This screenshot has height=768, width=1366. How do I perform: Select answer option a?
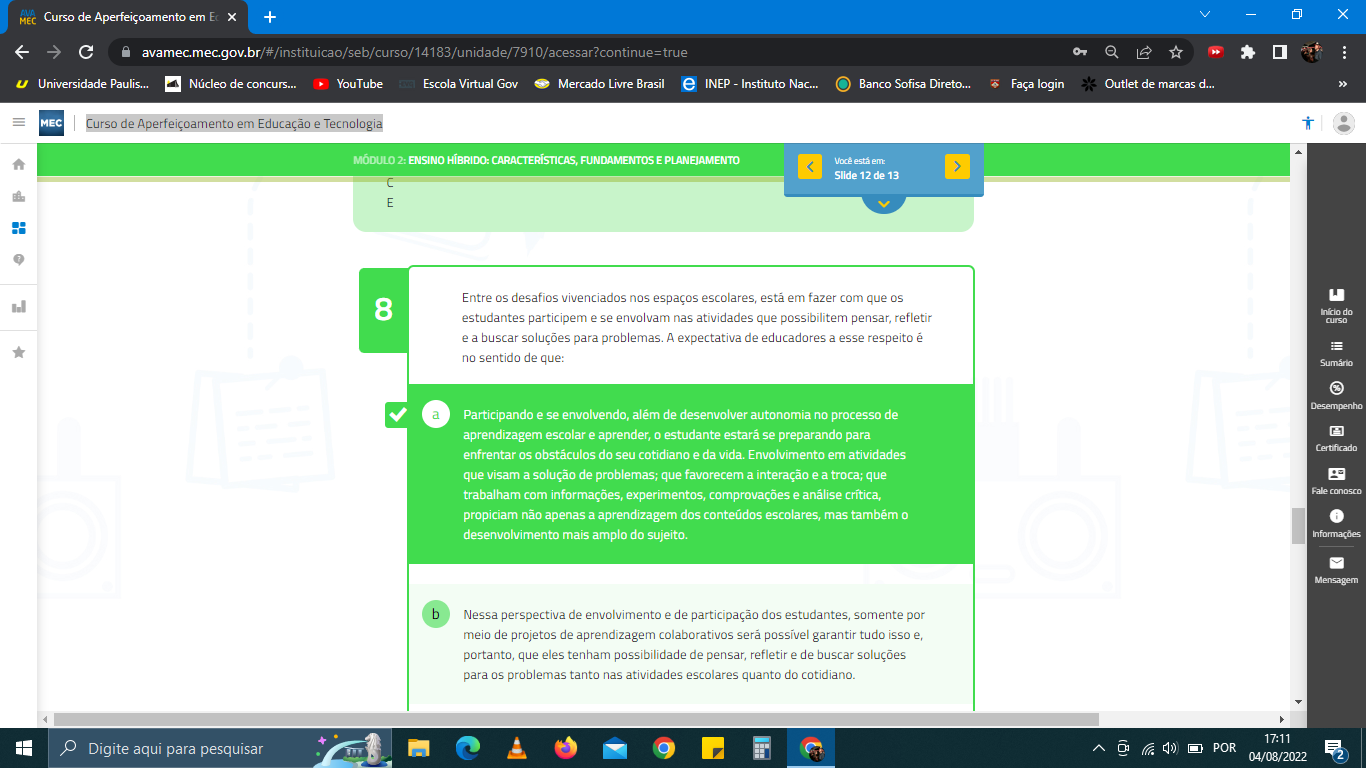click(x=436, y=414)
